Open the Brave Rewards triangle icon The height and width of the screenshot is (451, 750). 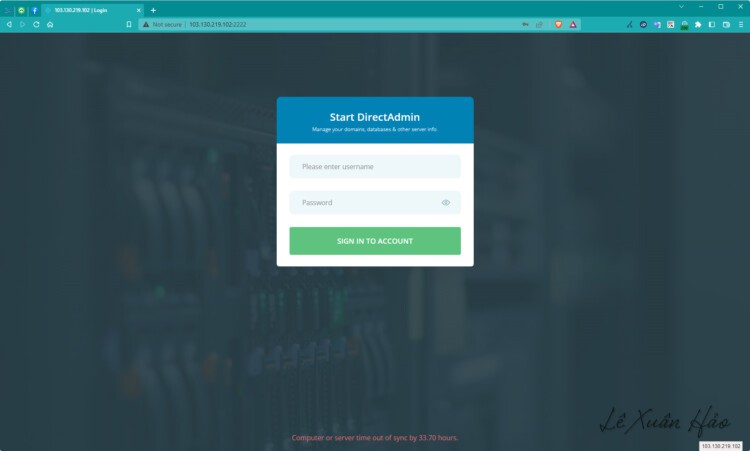573,24
